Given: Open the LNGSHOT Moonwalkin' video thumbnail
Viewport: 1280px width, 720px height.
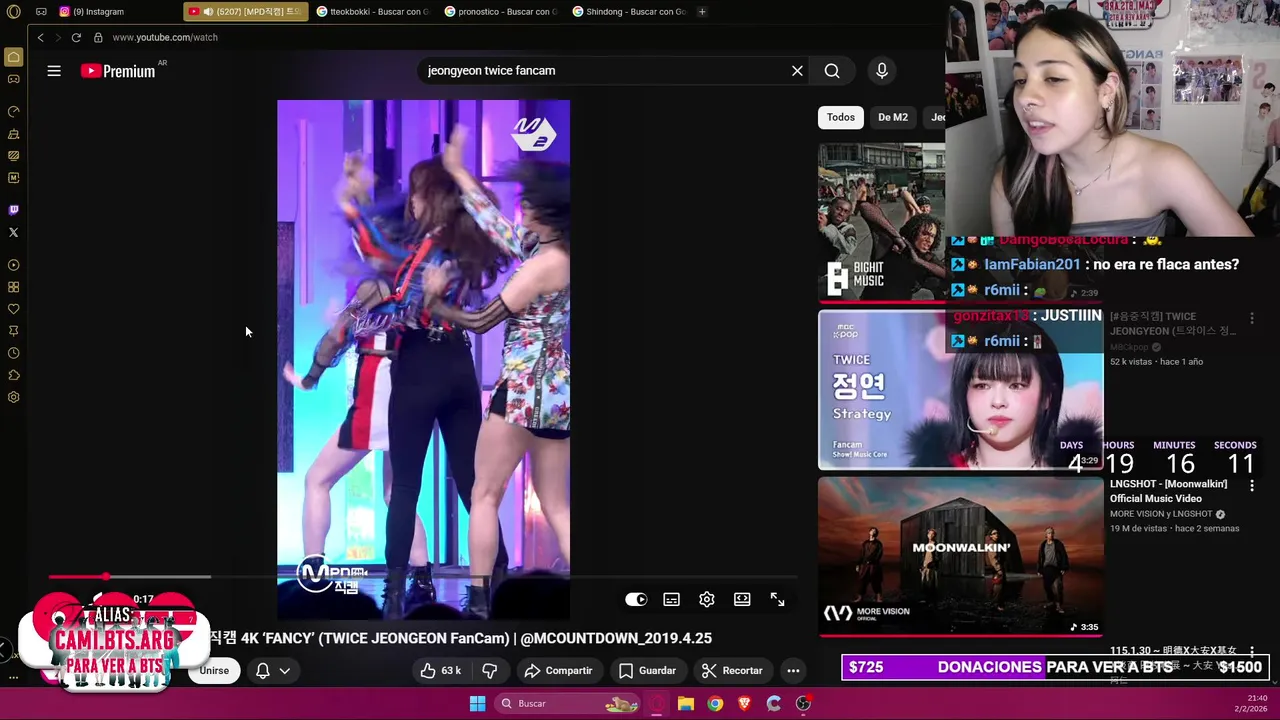Looking at the screenshot, I should pos(961,556).
